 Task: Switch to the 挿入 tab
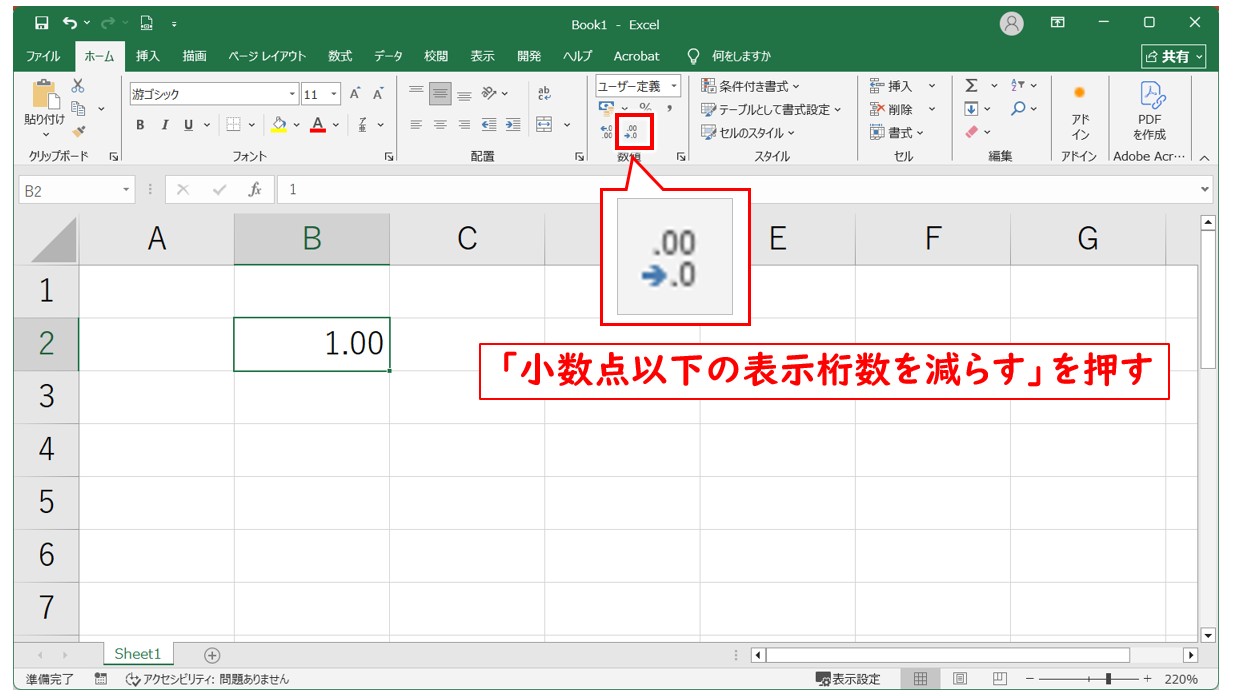tap(148, 56)
